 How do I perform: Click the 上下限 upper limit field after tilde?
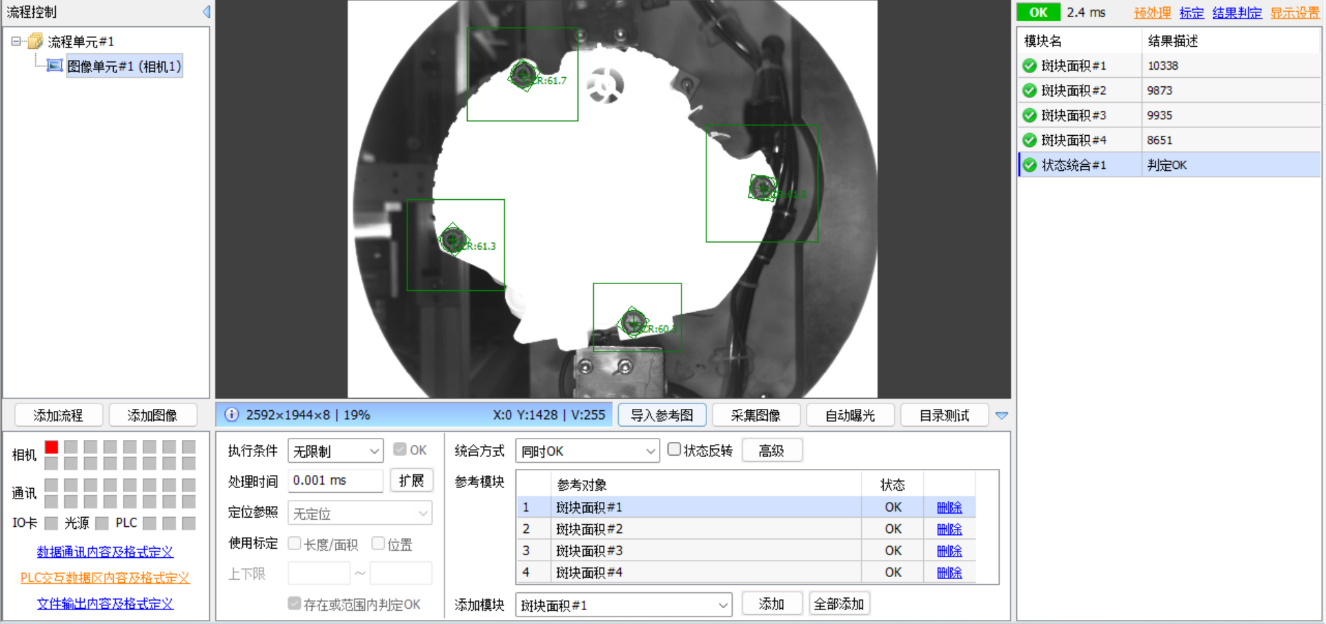click(401, 573)
